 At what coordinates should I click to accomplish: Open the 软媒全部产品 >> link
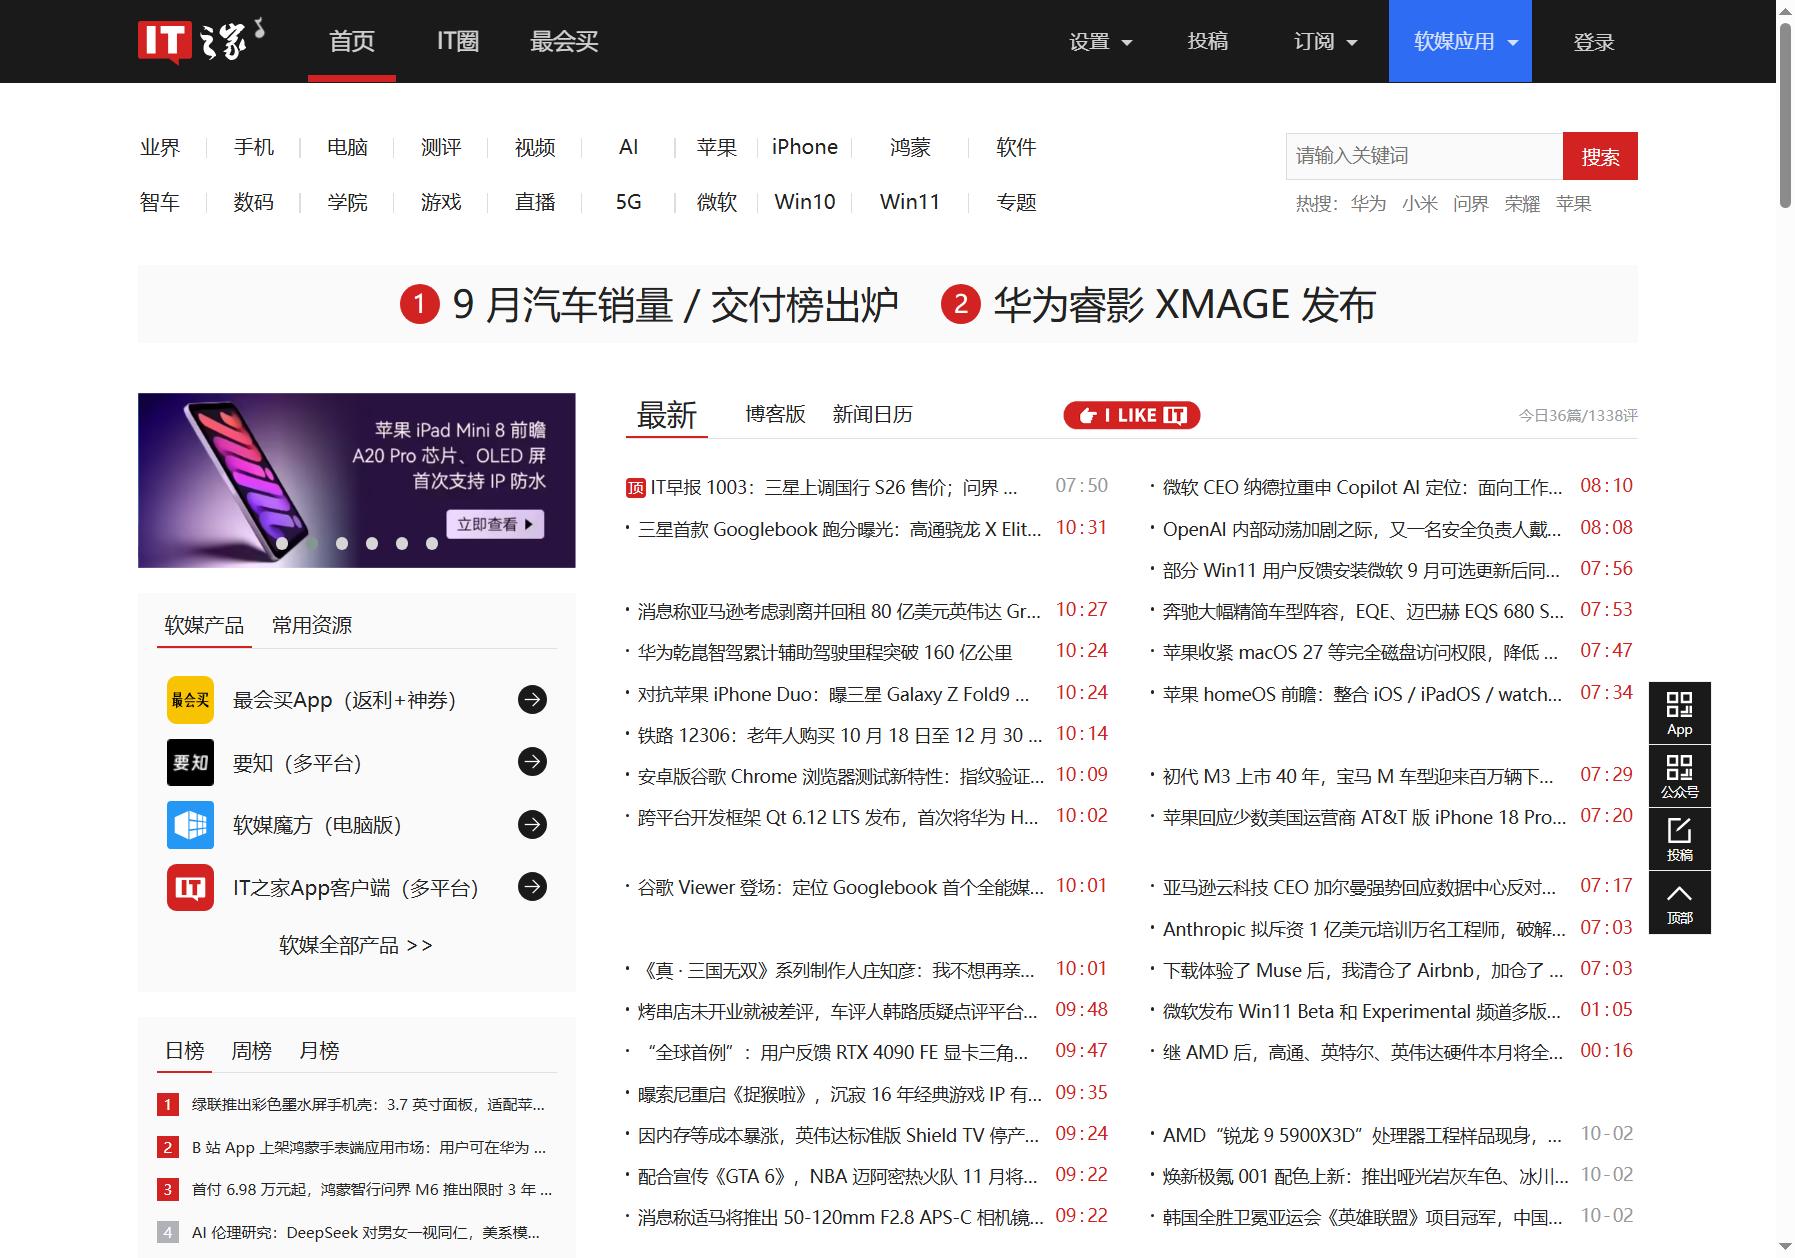(356, 945)
